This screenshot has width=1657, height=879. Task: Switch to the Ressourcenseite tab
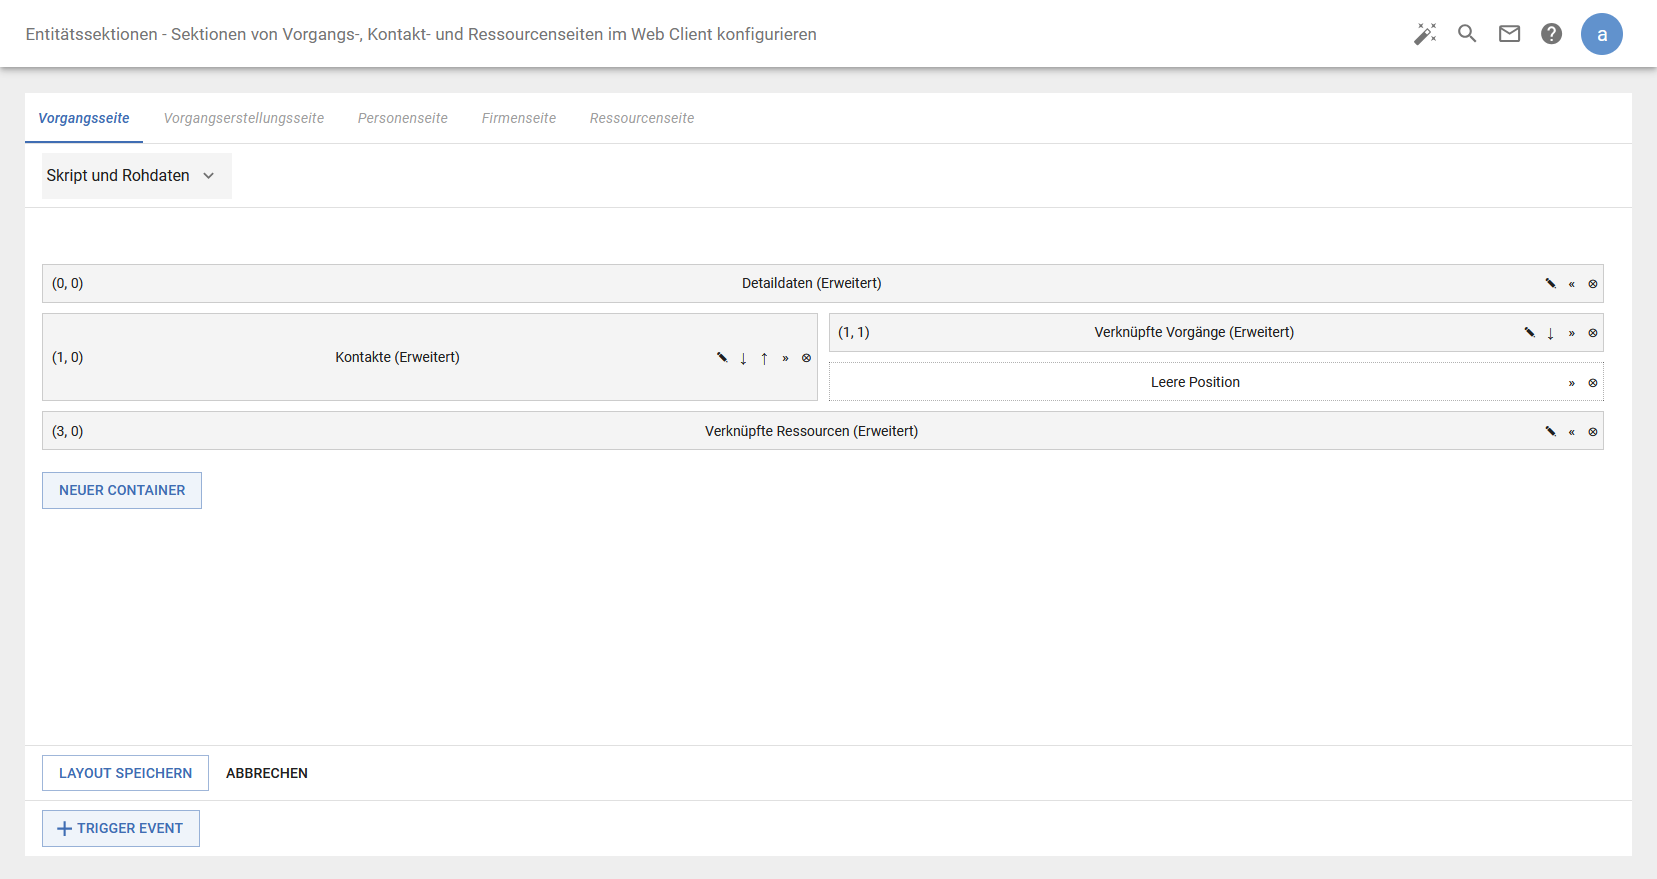[x=641, y=118]
